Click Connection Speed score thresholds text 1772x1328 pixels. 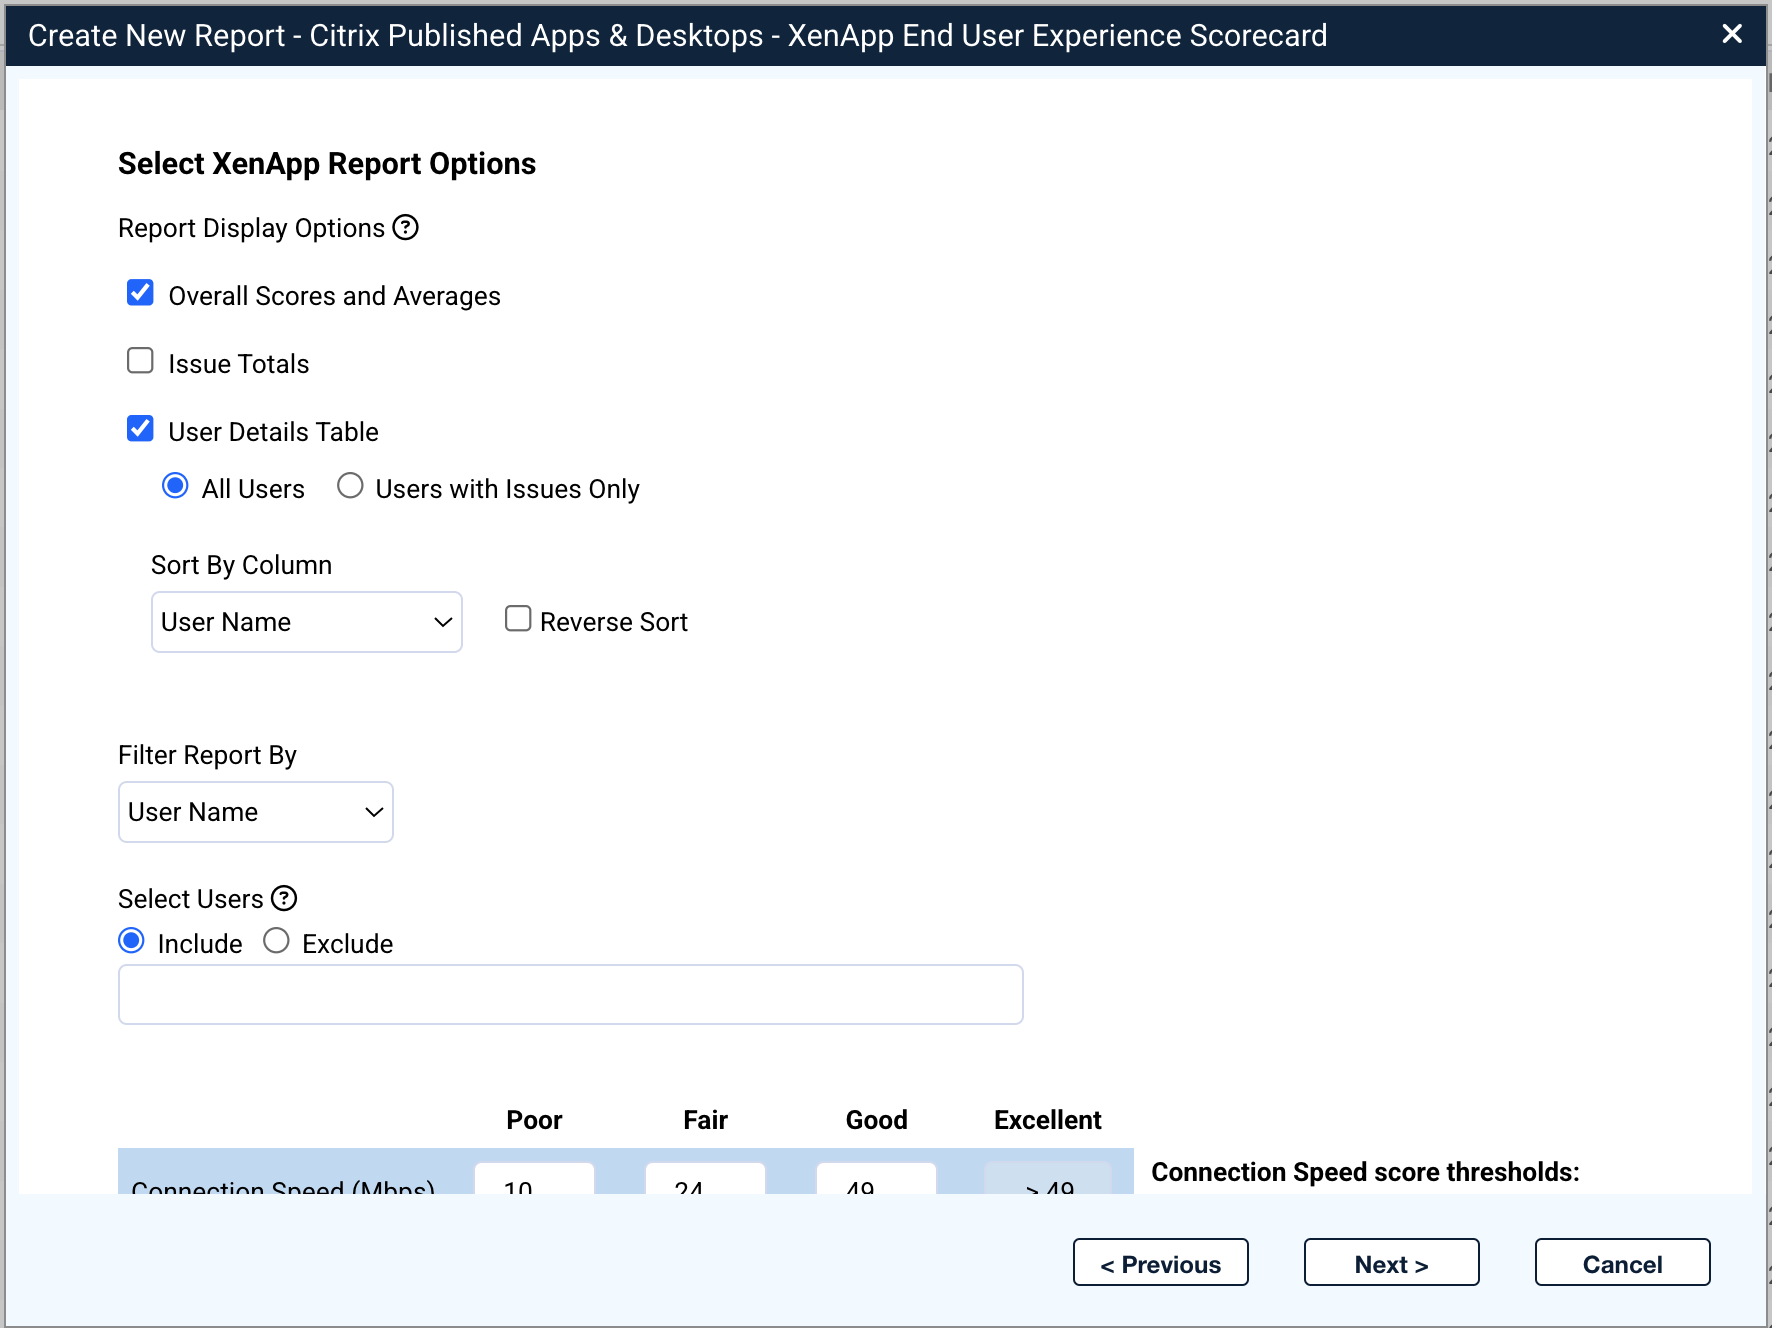click(x=1366, y=1172)
